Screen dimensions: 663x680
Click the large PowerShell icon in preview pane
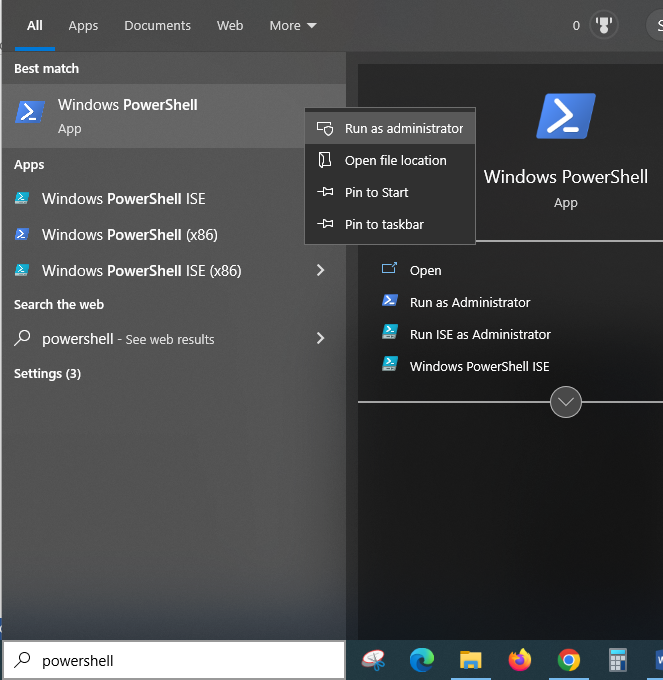click(x=566, y=116)
